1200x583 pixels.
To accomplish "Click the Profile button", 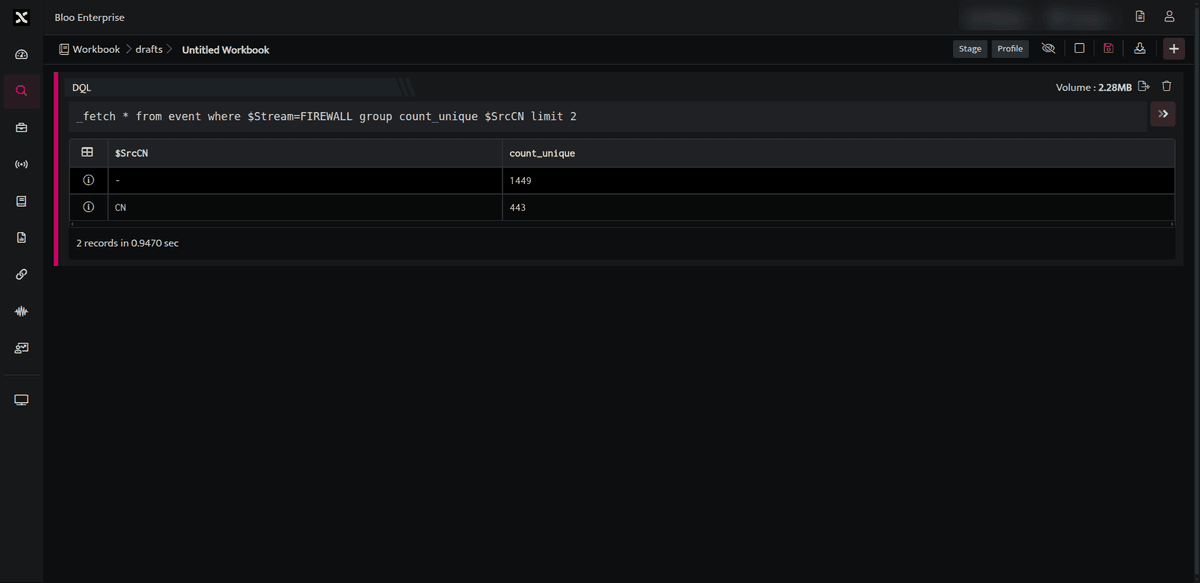I will click(1010, 49).
